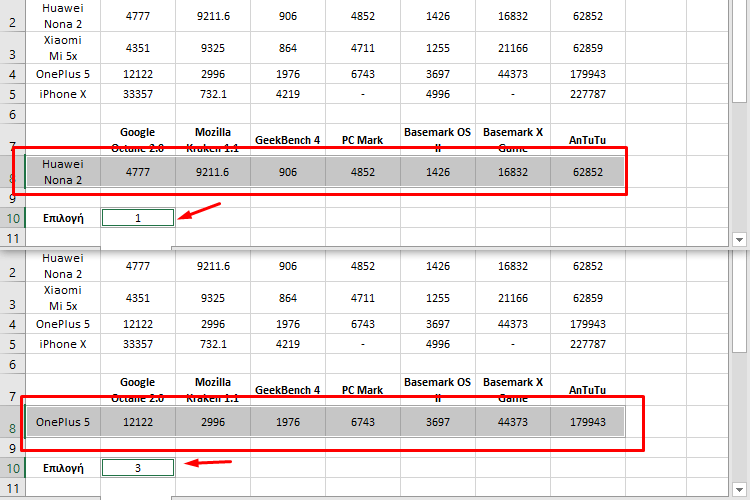
Task: Click 4219 in the lower sheet's iPhone X row
Action: (x=288, y=344)
